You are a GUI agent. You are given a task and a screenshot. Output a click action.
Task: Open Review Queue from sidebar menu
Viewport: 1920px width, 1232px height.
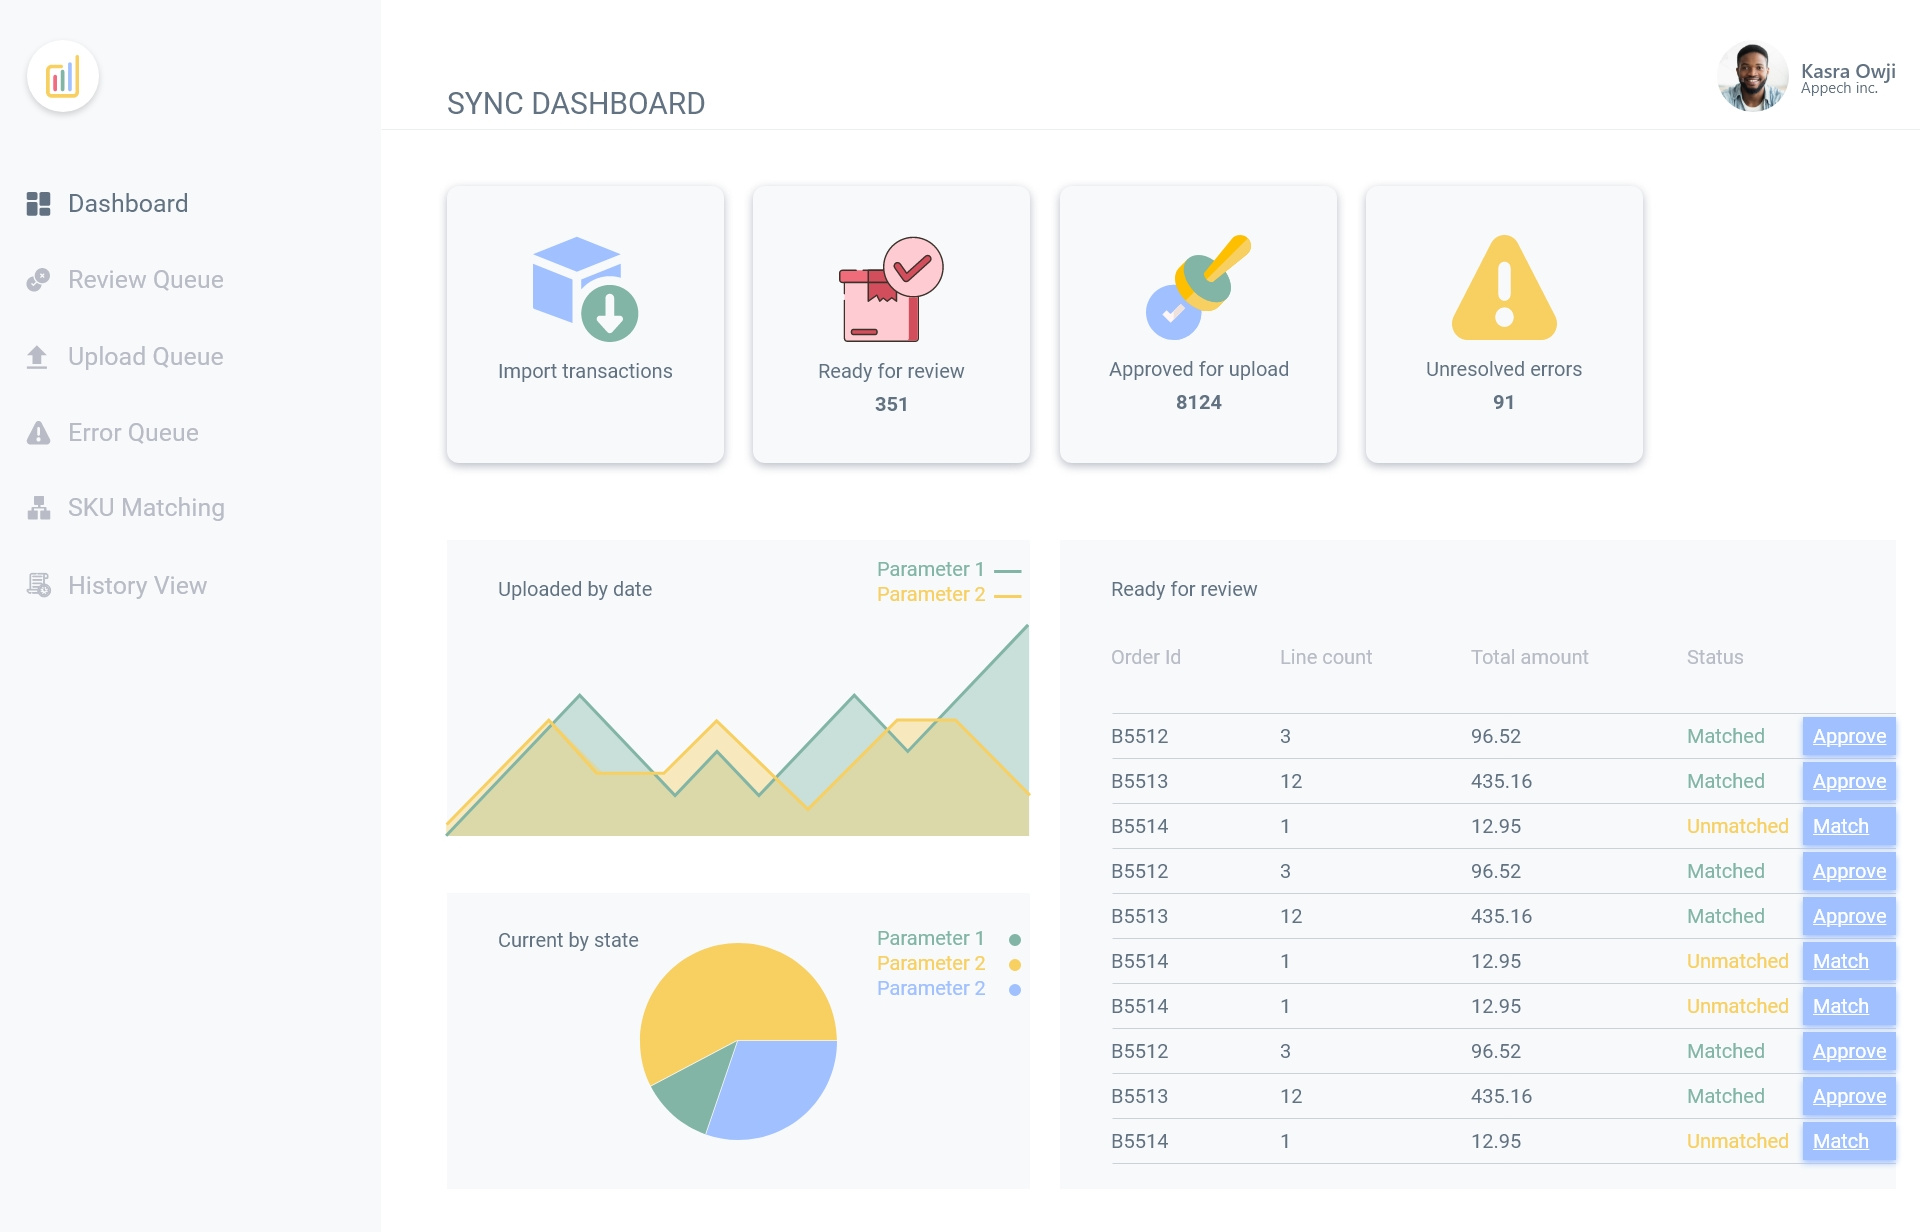click(x=145, y=280)
